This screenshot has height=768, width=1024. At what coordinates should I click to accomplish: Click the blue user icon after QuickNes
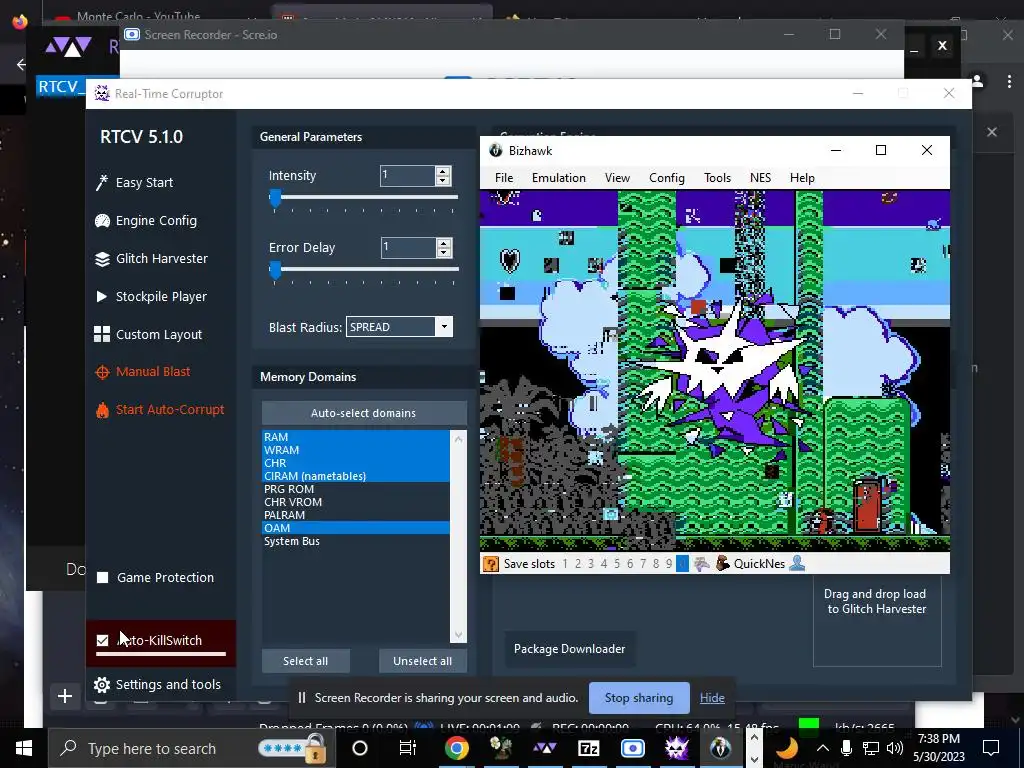click(797, 563)
